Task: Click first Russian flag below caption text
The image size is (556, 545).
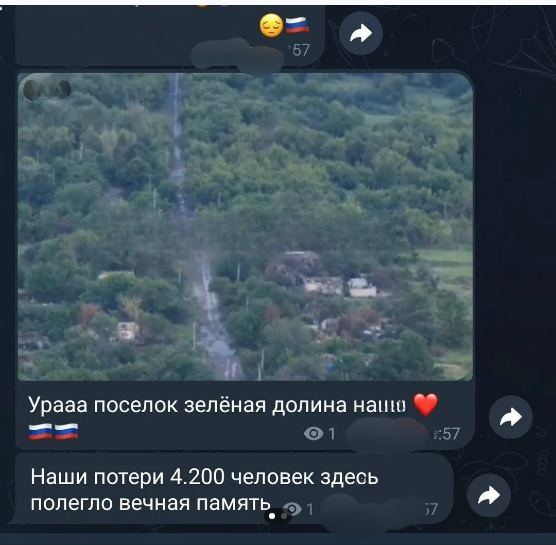Action: 40,432
